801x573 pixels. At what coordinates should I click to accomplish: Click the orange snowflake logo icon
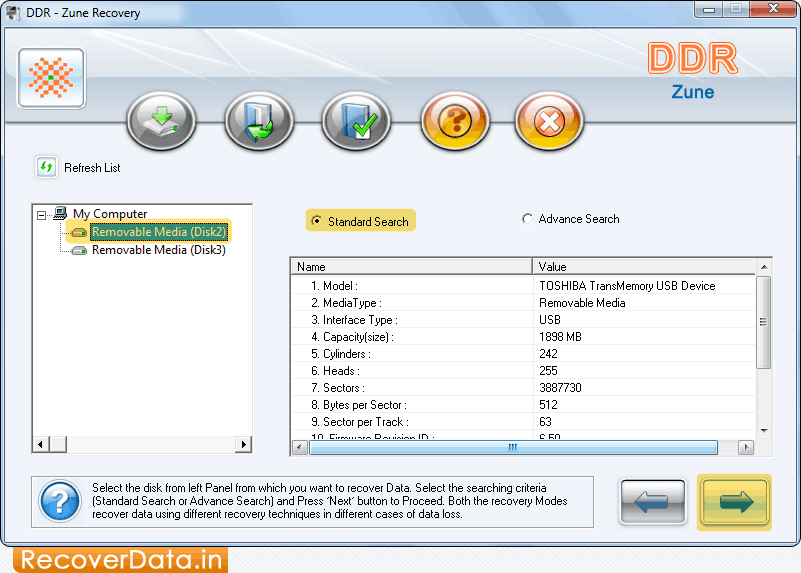51,78
